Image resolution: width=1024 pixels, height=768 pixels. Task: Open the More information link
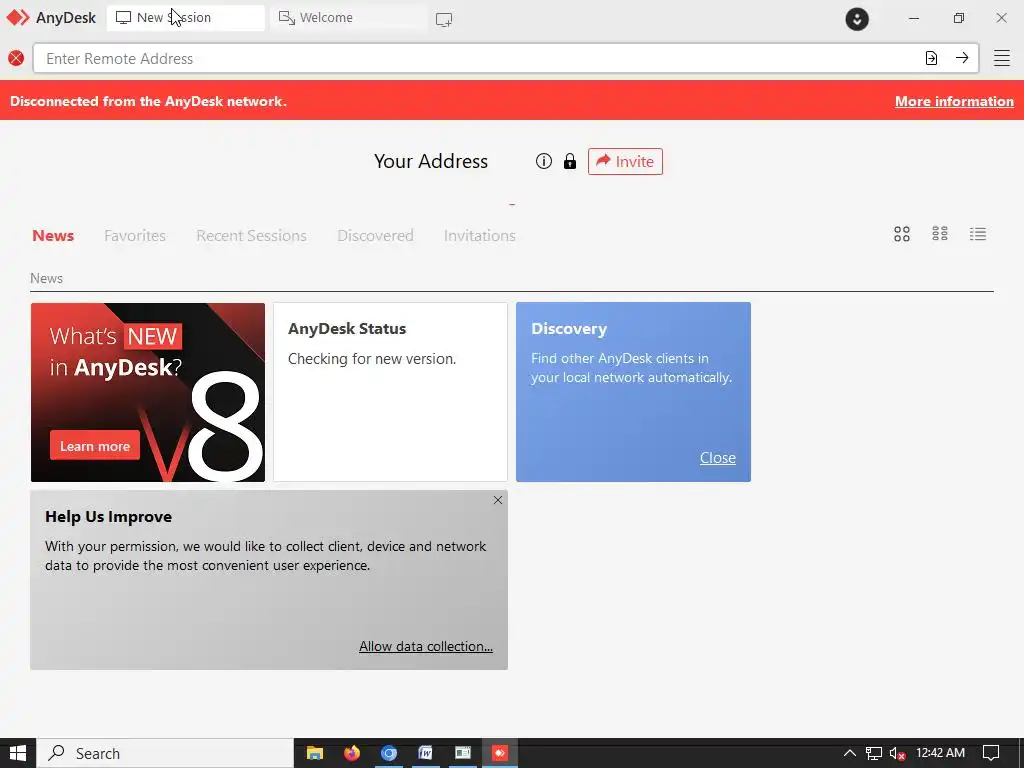click(x=954, y=101)
